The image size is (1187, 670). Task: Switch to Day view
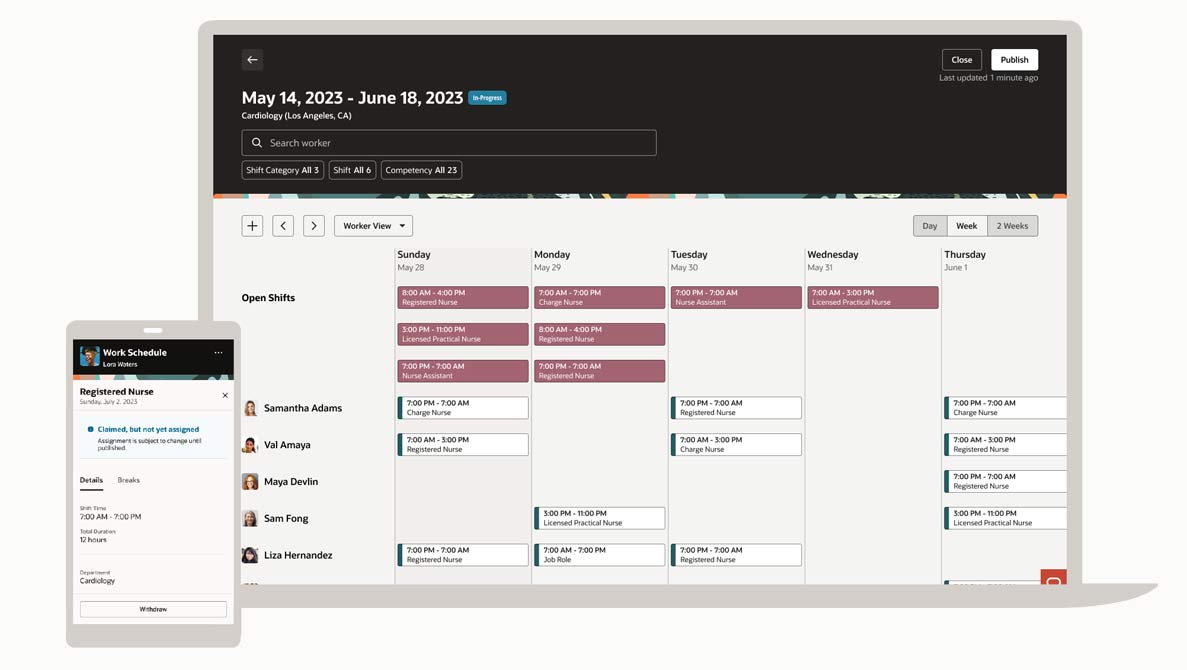(x=930, y=226)
